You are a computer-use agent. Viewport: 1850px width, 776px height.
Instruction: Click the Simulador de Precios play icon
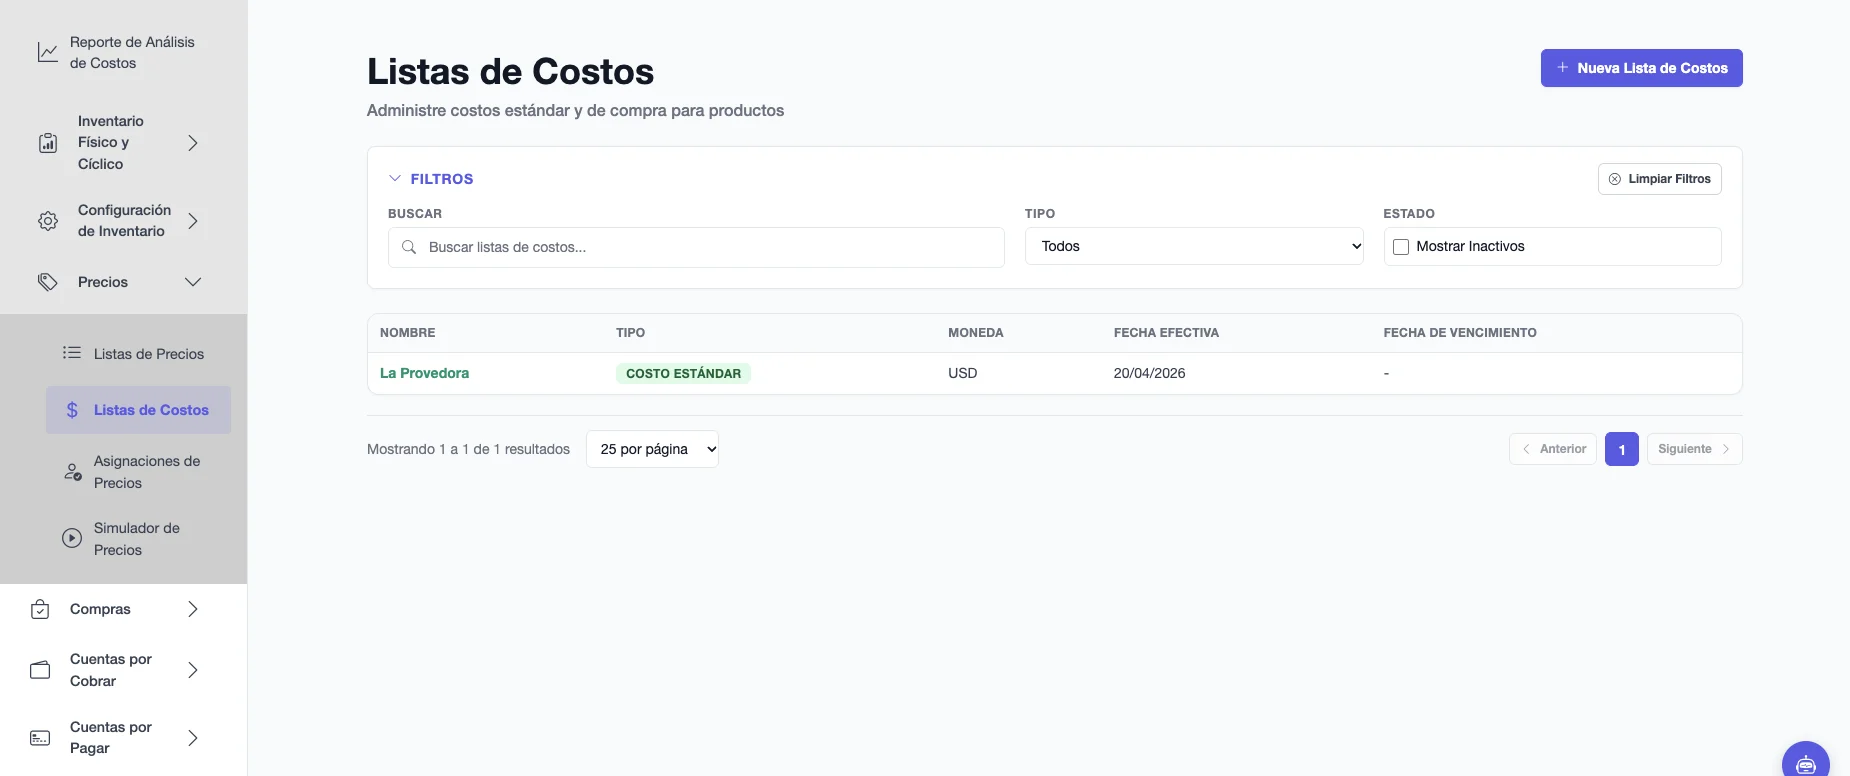pos(72,538)
